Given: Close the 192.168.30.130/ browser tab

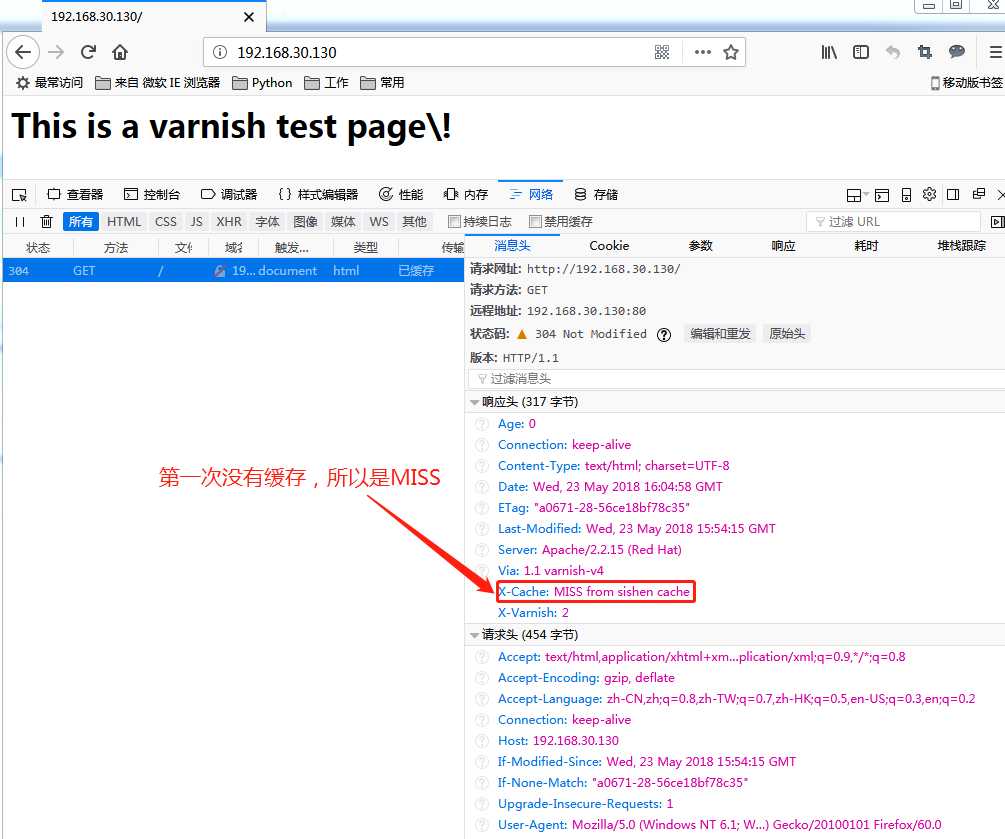Looking at the screenshot, I should [249, 17].
